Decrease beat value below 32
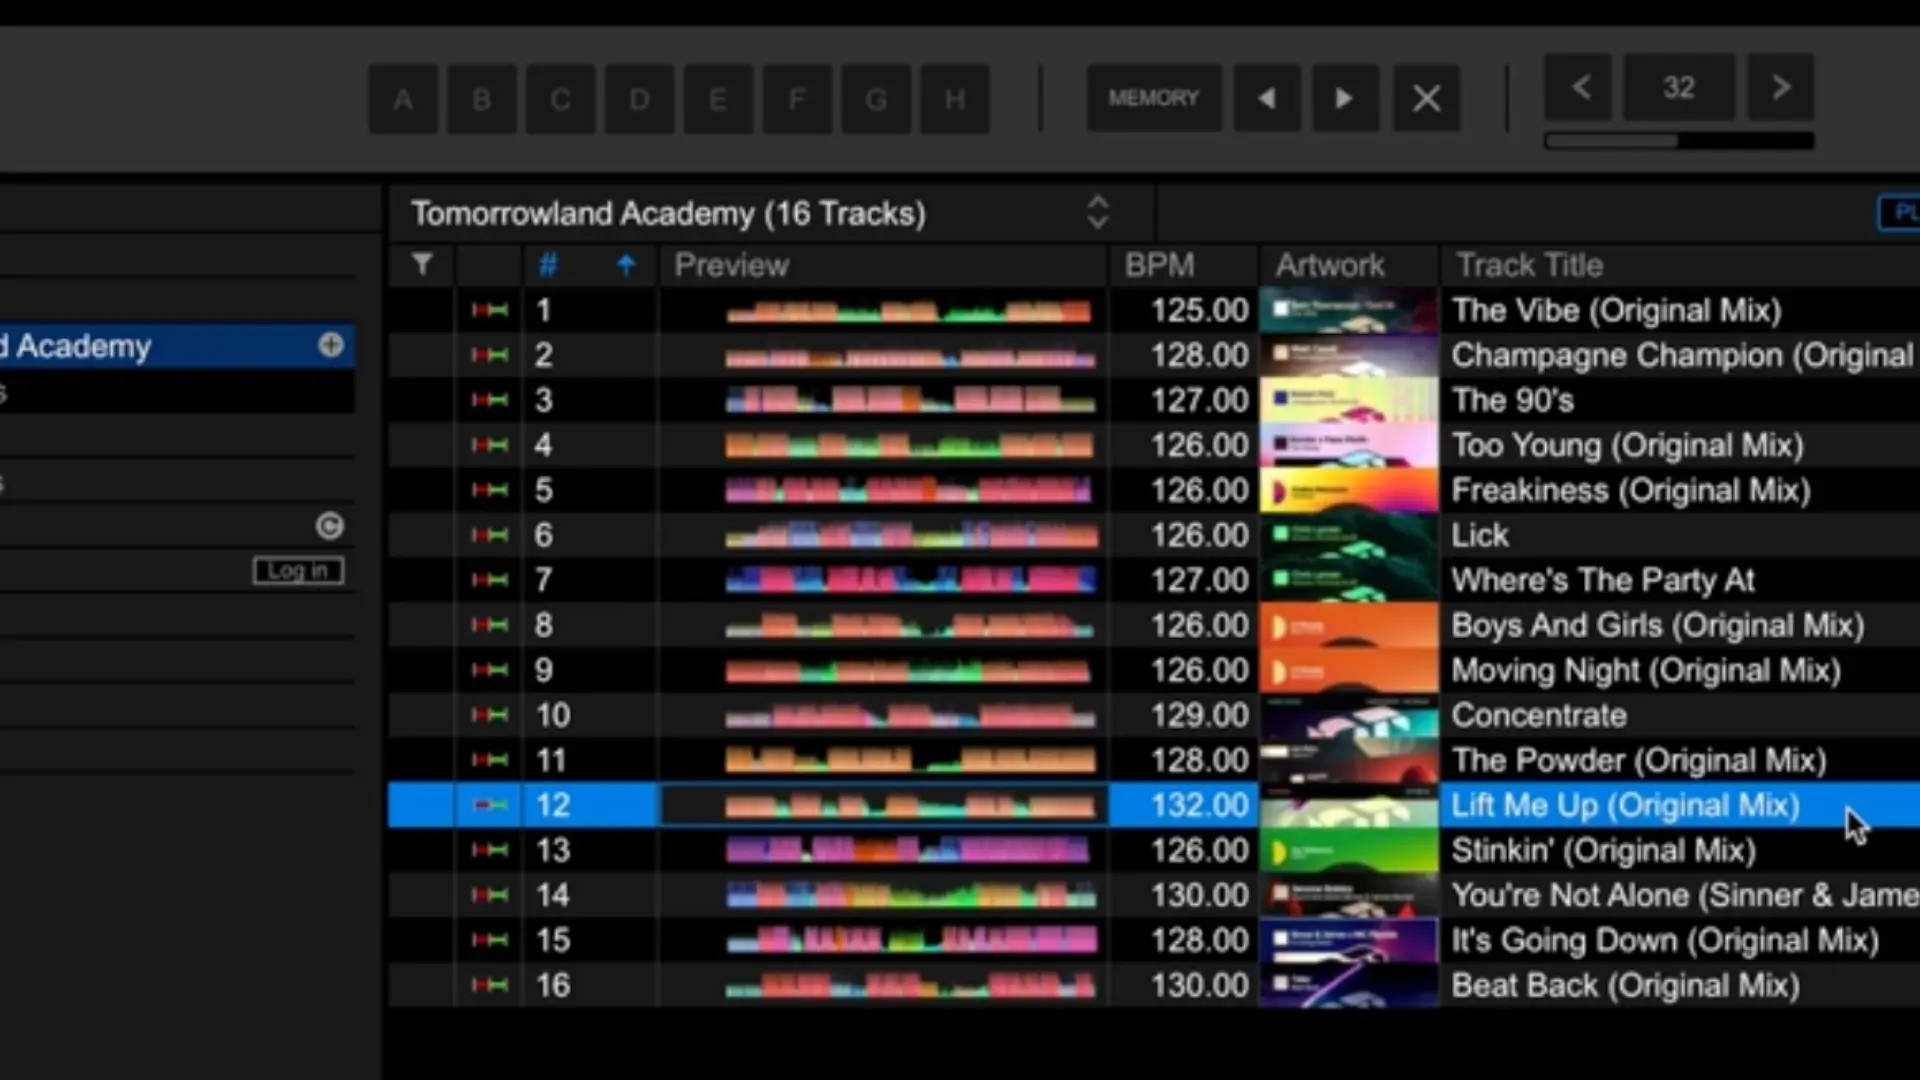The height and width of the screenshot is (1080, 1920). [1580, 87]
